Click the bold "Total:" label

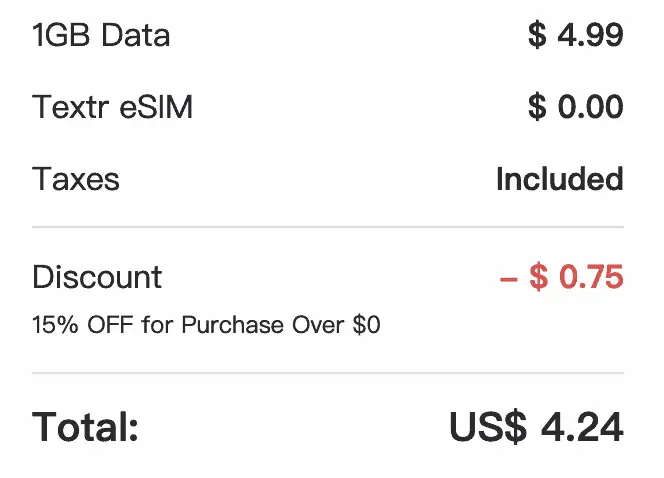click(85, 427)
